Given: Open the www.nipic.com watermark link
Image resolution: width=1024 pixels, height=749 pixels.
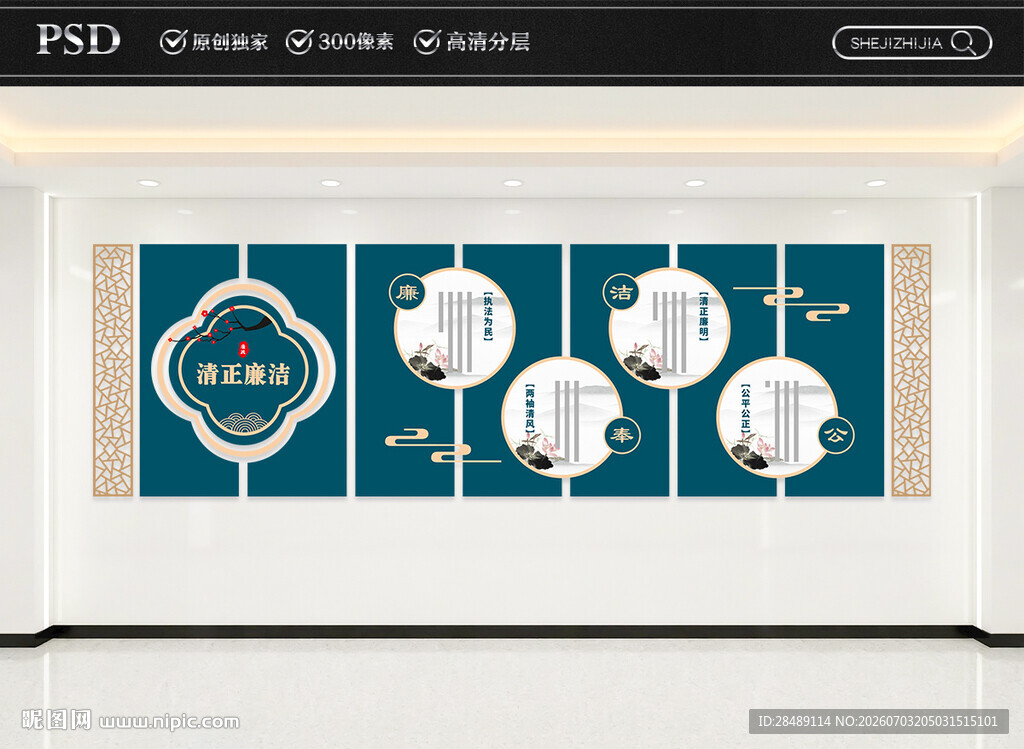Looking at the screenshot, I should 169,722.
